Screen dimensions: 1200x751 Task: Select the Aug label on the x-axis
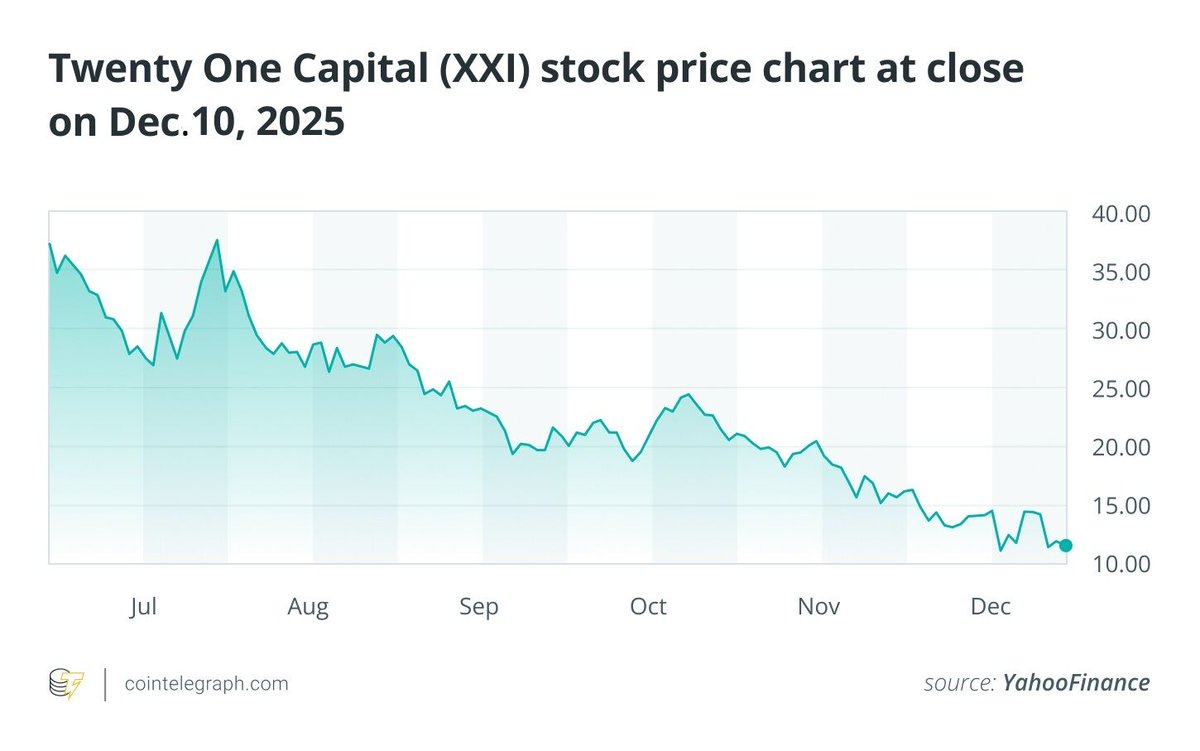(308, 607)
